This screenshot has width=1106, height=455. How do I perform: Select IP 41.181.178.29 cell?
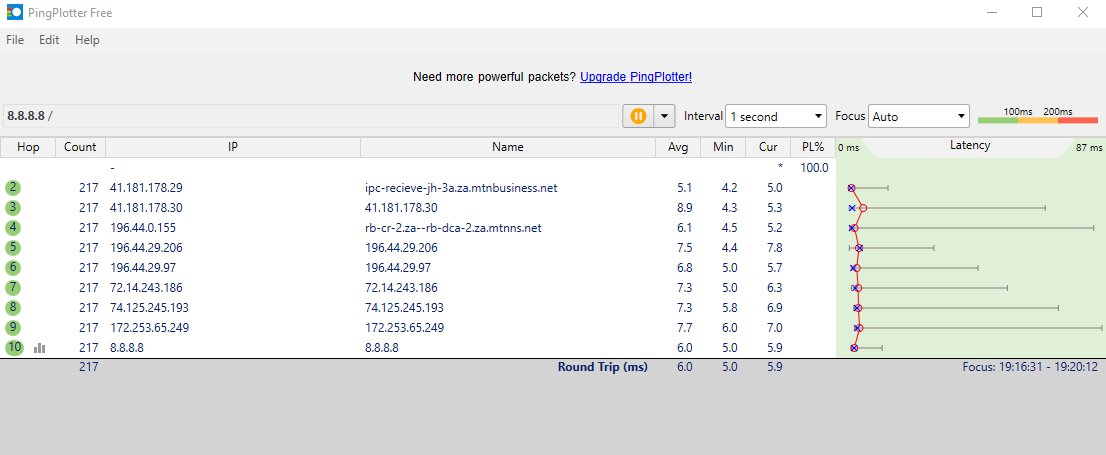pyautogui.click(x=146, y=188)
